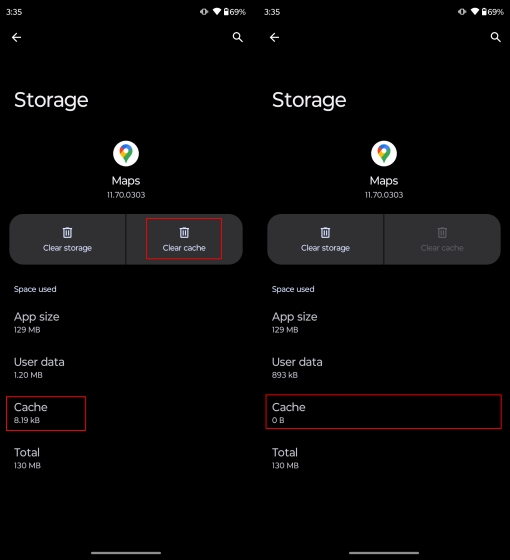Tap App size row on left screen

pyautogui.click(x=126, y=322)
